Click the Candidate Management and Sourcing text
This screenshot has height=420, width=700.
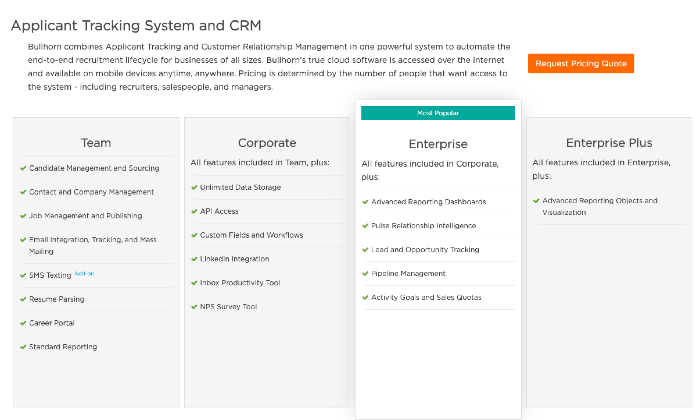[x=94, y=168]
